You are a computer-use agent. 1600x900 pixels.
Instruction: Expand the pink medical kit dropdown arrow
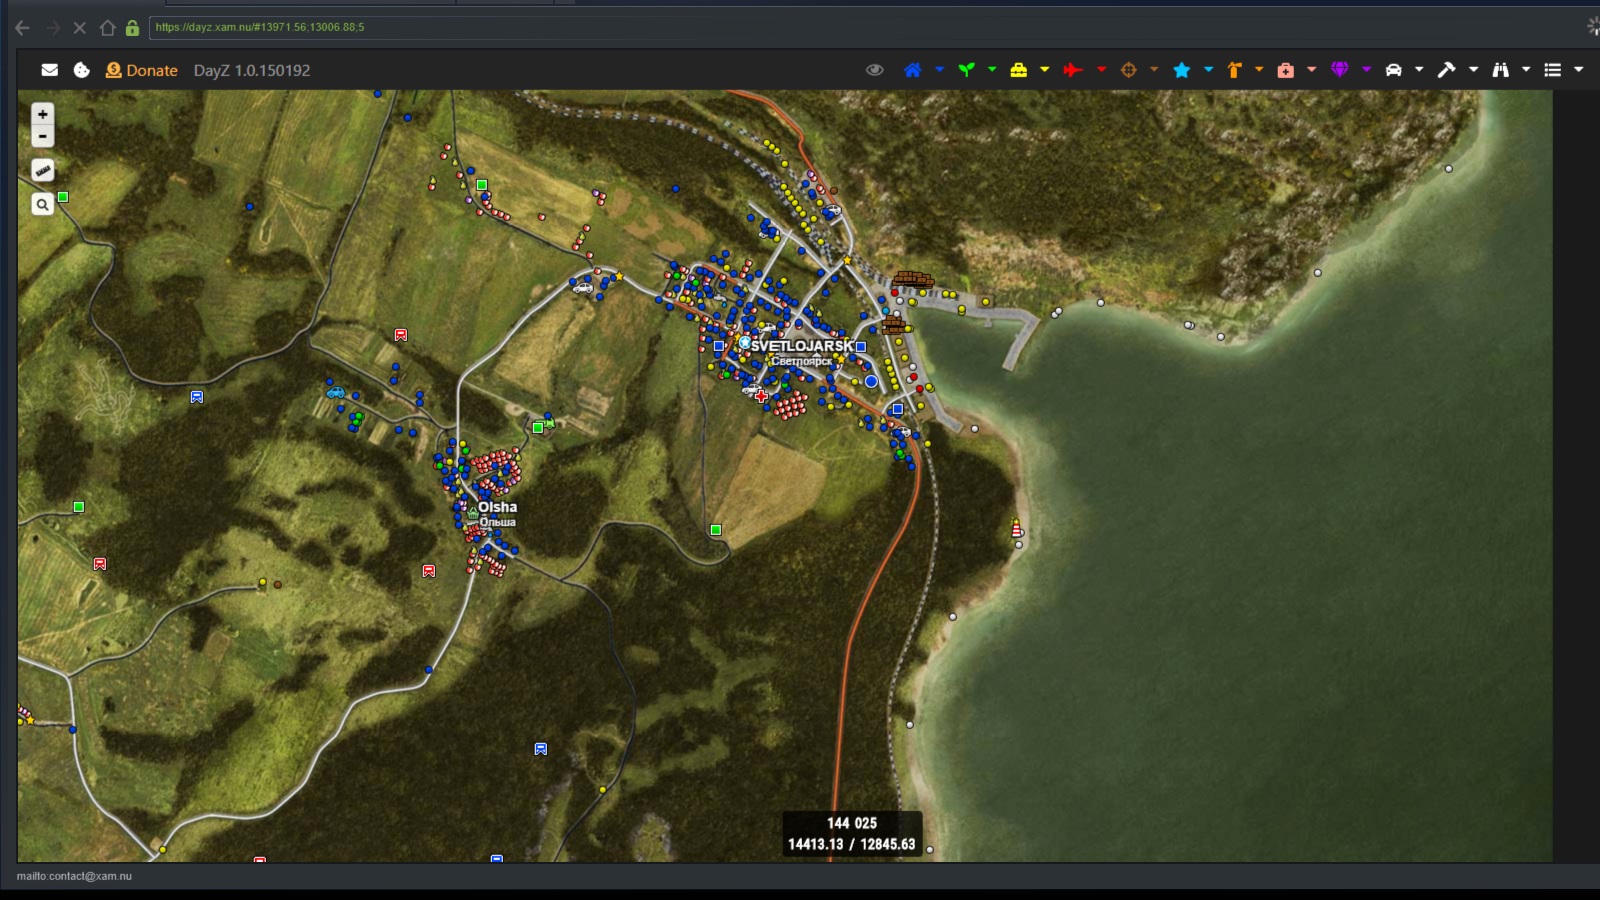click(1312, 70)
